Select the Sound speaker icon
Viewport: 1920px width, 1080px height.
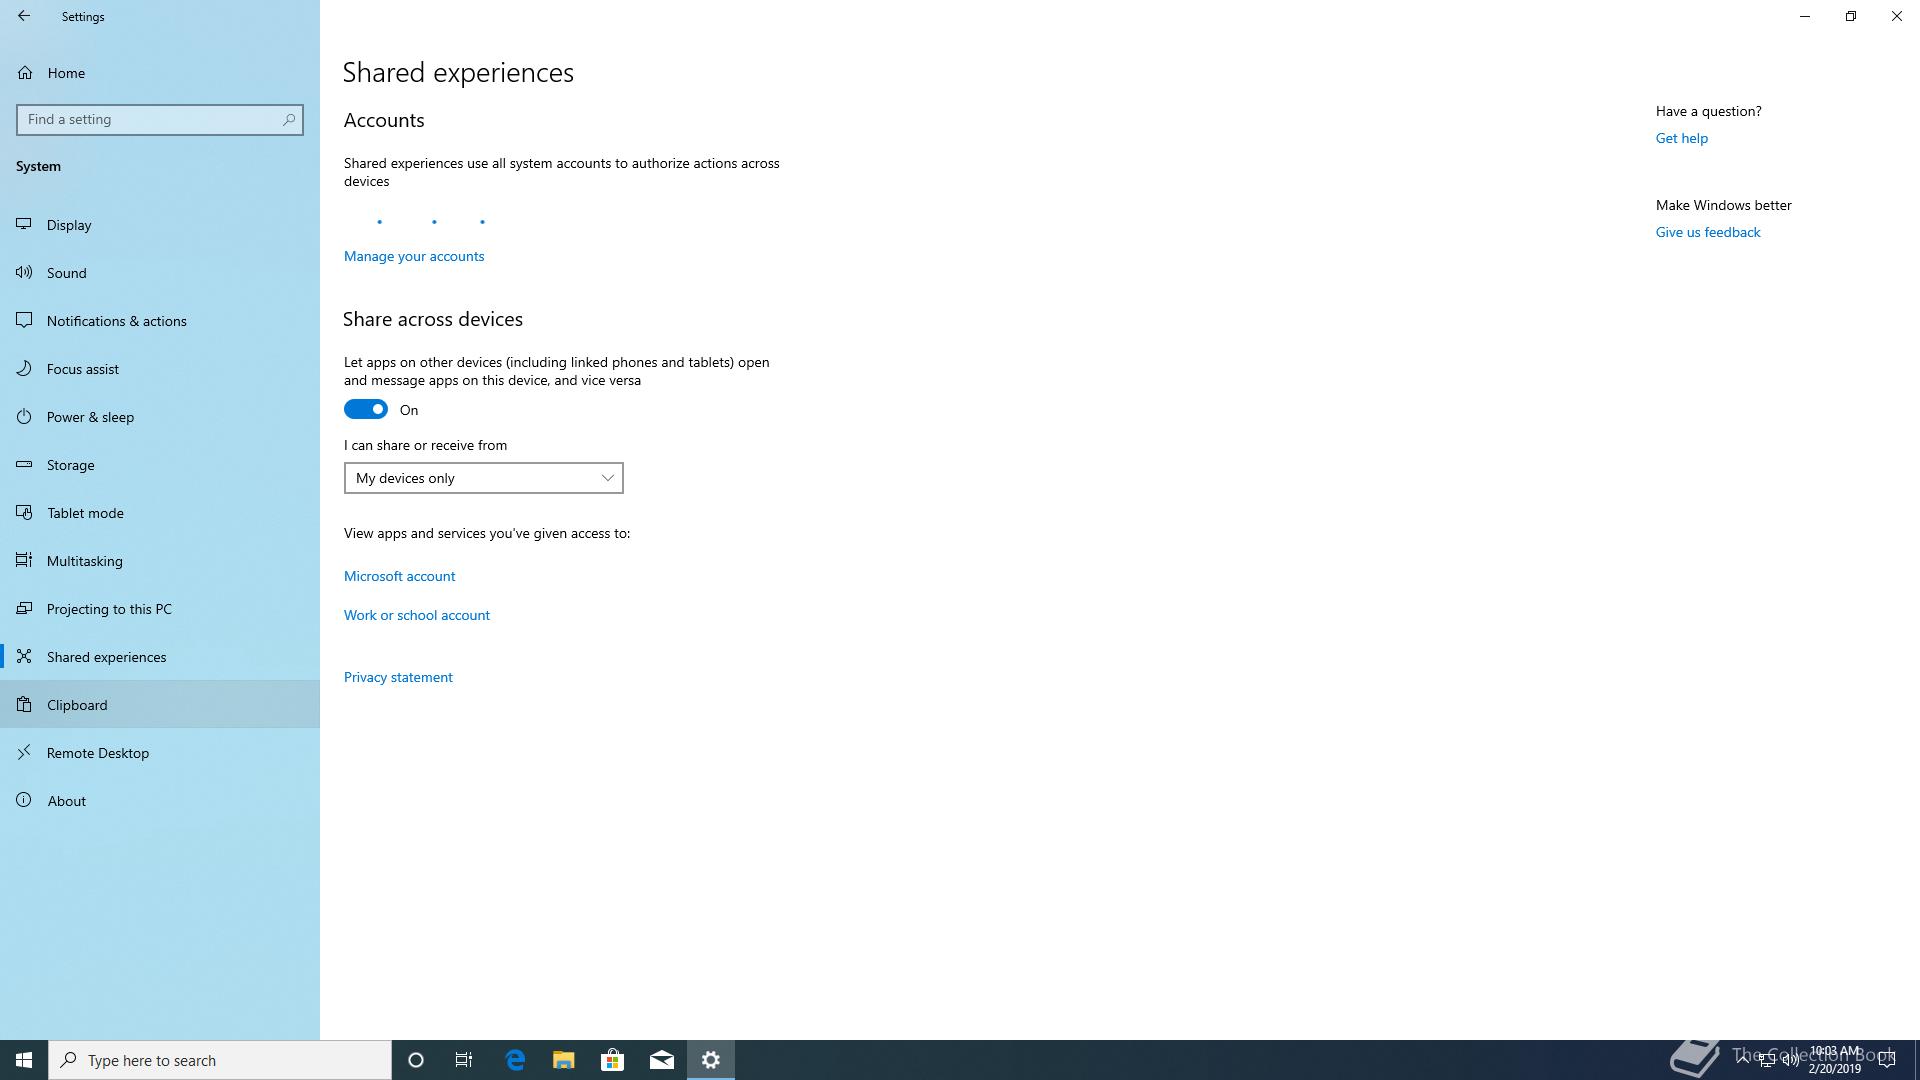(24, 272)
